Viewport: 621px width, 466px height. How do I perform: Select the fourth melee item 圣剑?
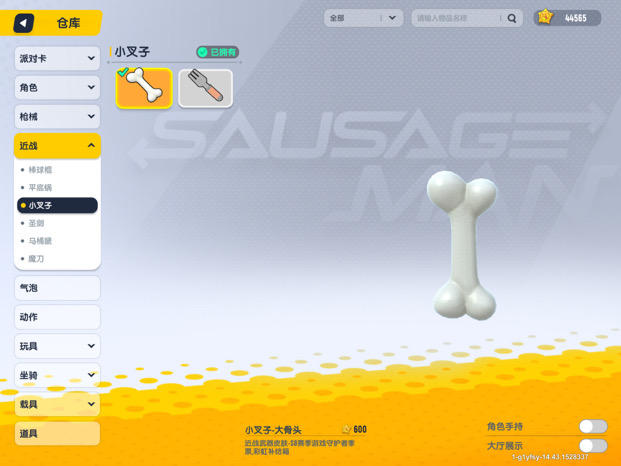point(36,223)
